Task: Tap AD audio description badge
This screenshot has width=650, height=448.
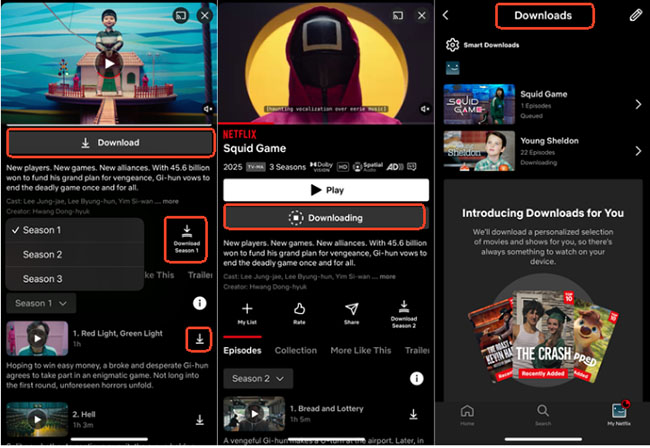Action: 395,167
